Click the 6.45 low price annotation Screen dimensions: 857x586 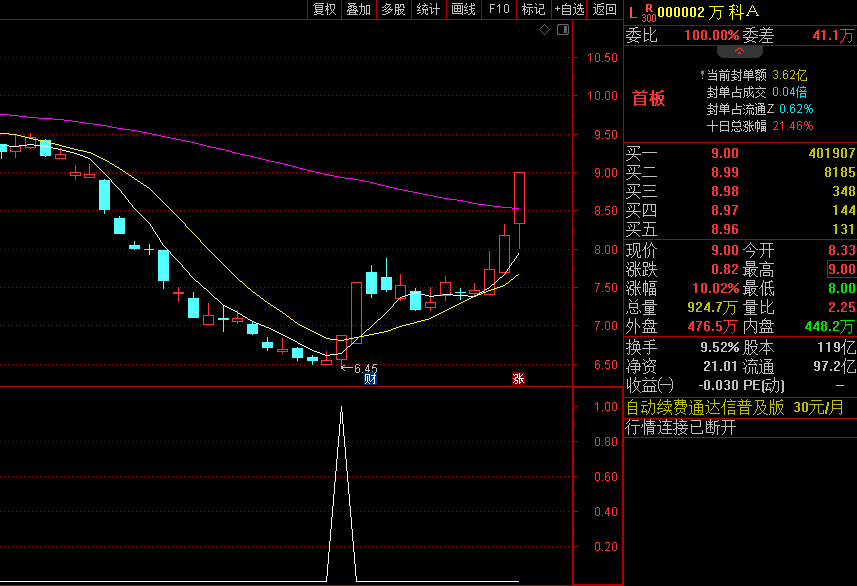click(366, 368)
